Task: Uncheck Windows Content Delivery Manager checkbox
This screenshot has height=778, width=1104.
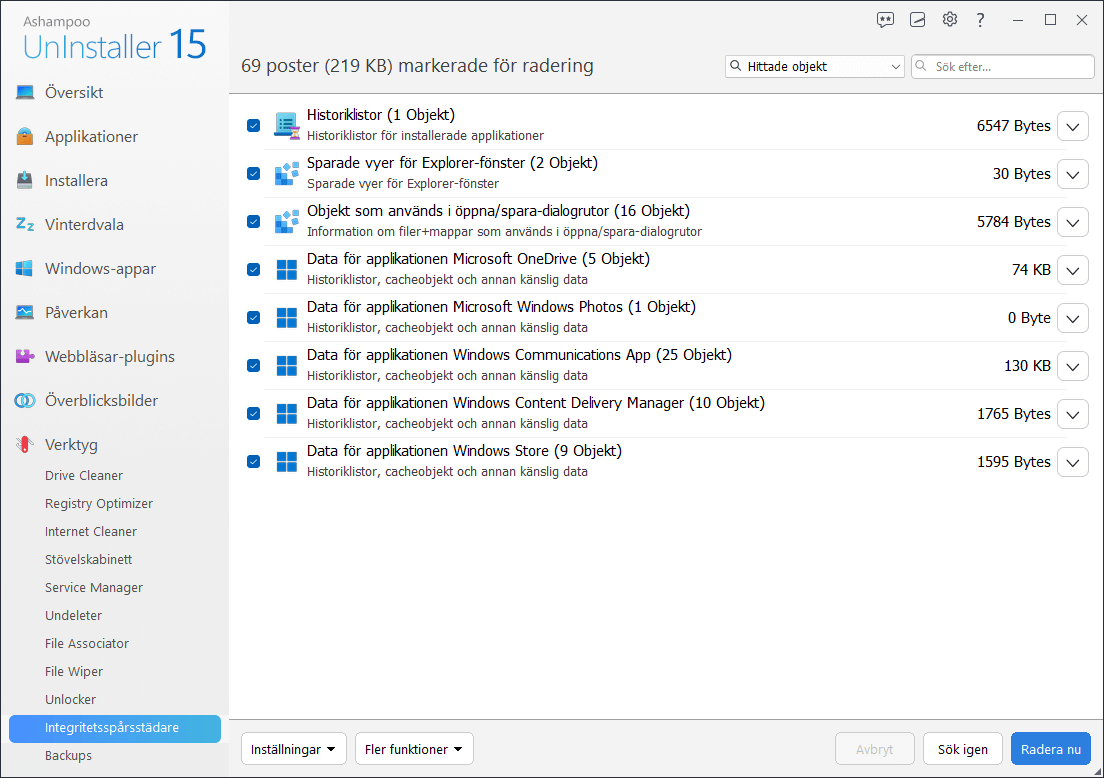Action: (x=253, y=413)
